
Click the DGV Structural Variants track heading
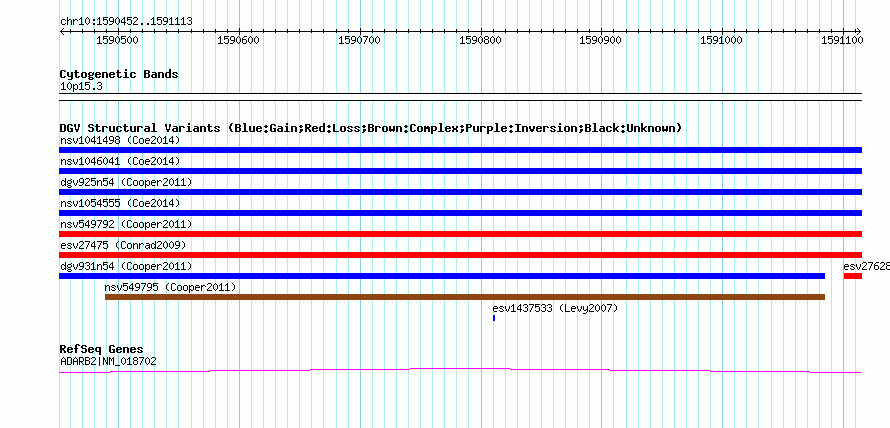(371, 128)
